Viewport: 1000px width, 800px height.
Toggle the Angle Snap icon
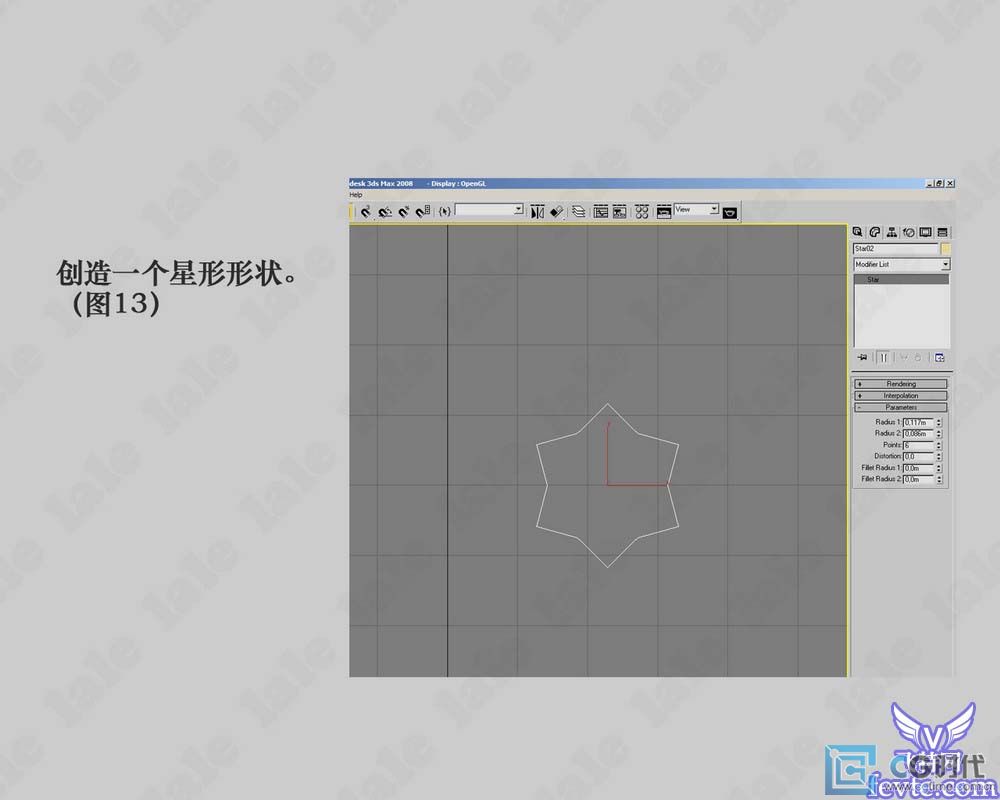tap(385, 212)
